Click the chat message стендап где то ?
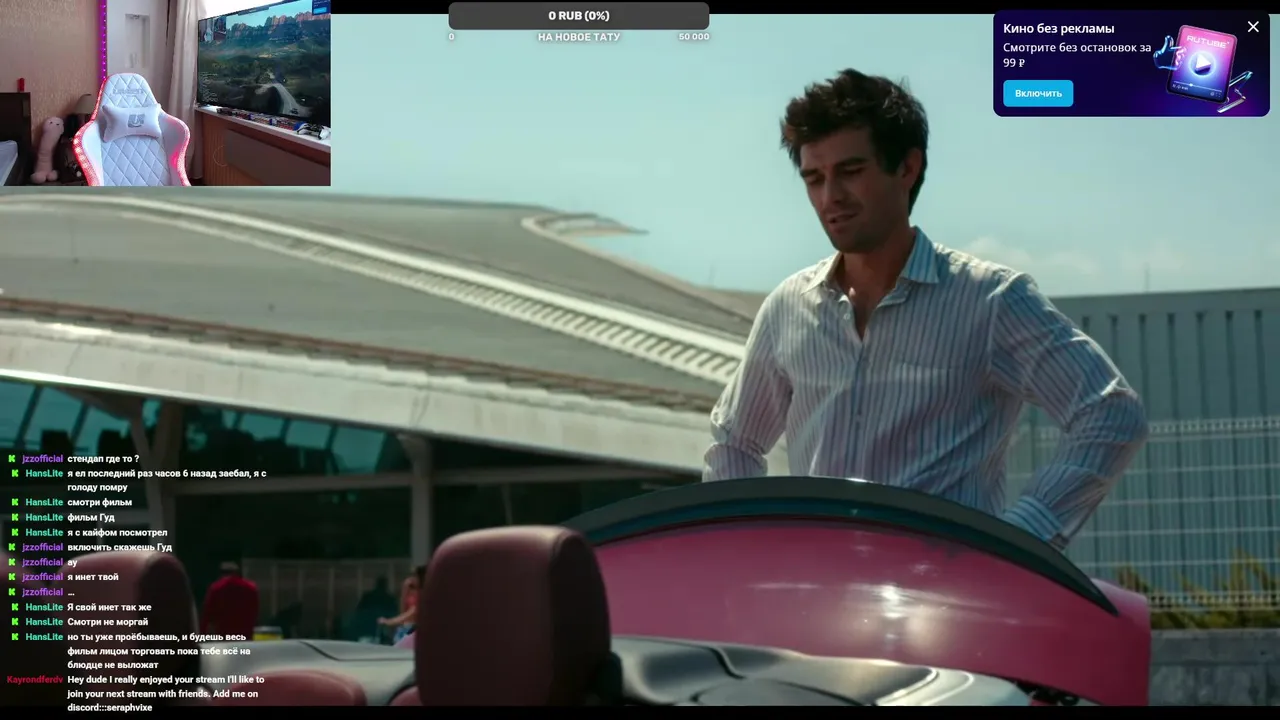 pos(103,459)
